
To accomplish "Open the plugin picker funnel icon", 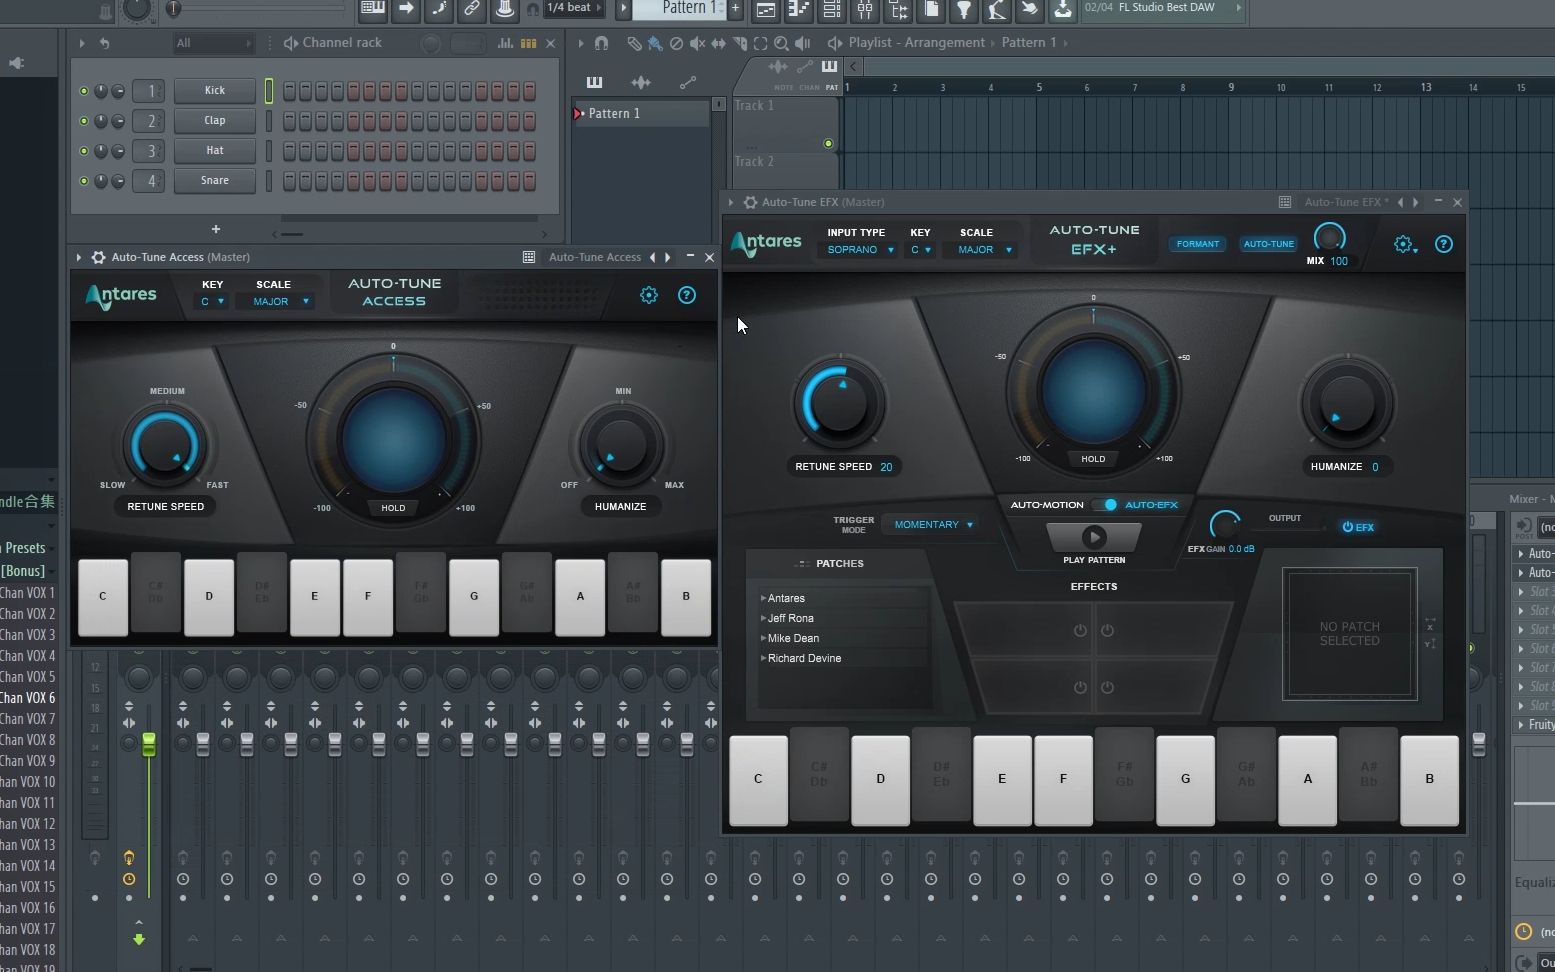I will pos(965,11).
